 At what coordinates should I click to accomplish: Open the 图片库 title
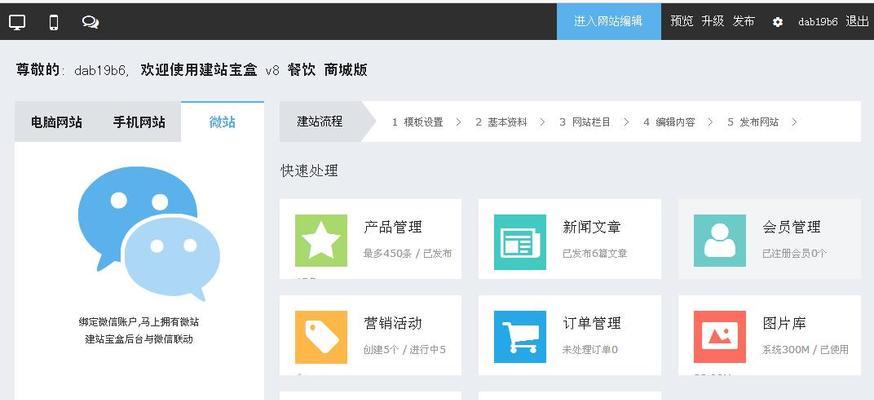click(784, 323)
